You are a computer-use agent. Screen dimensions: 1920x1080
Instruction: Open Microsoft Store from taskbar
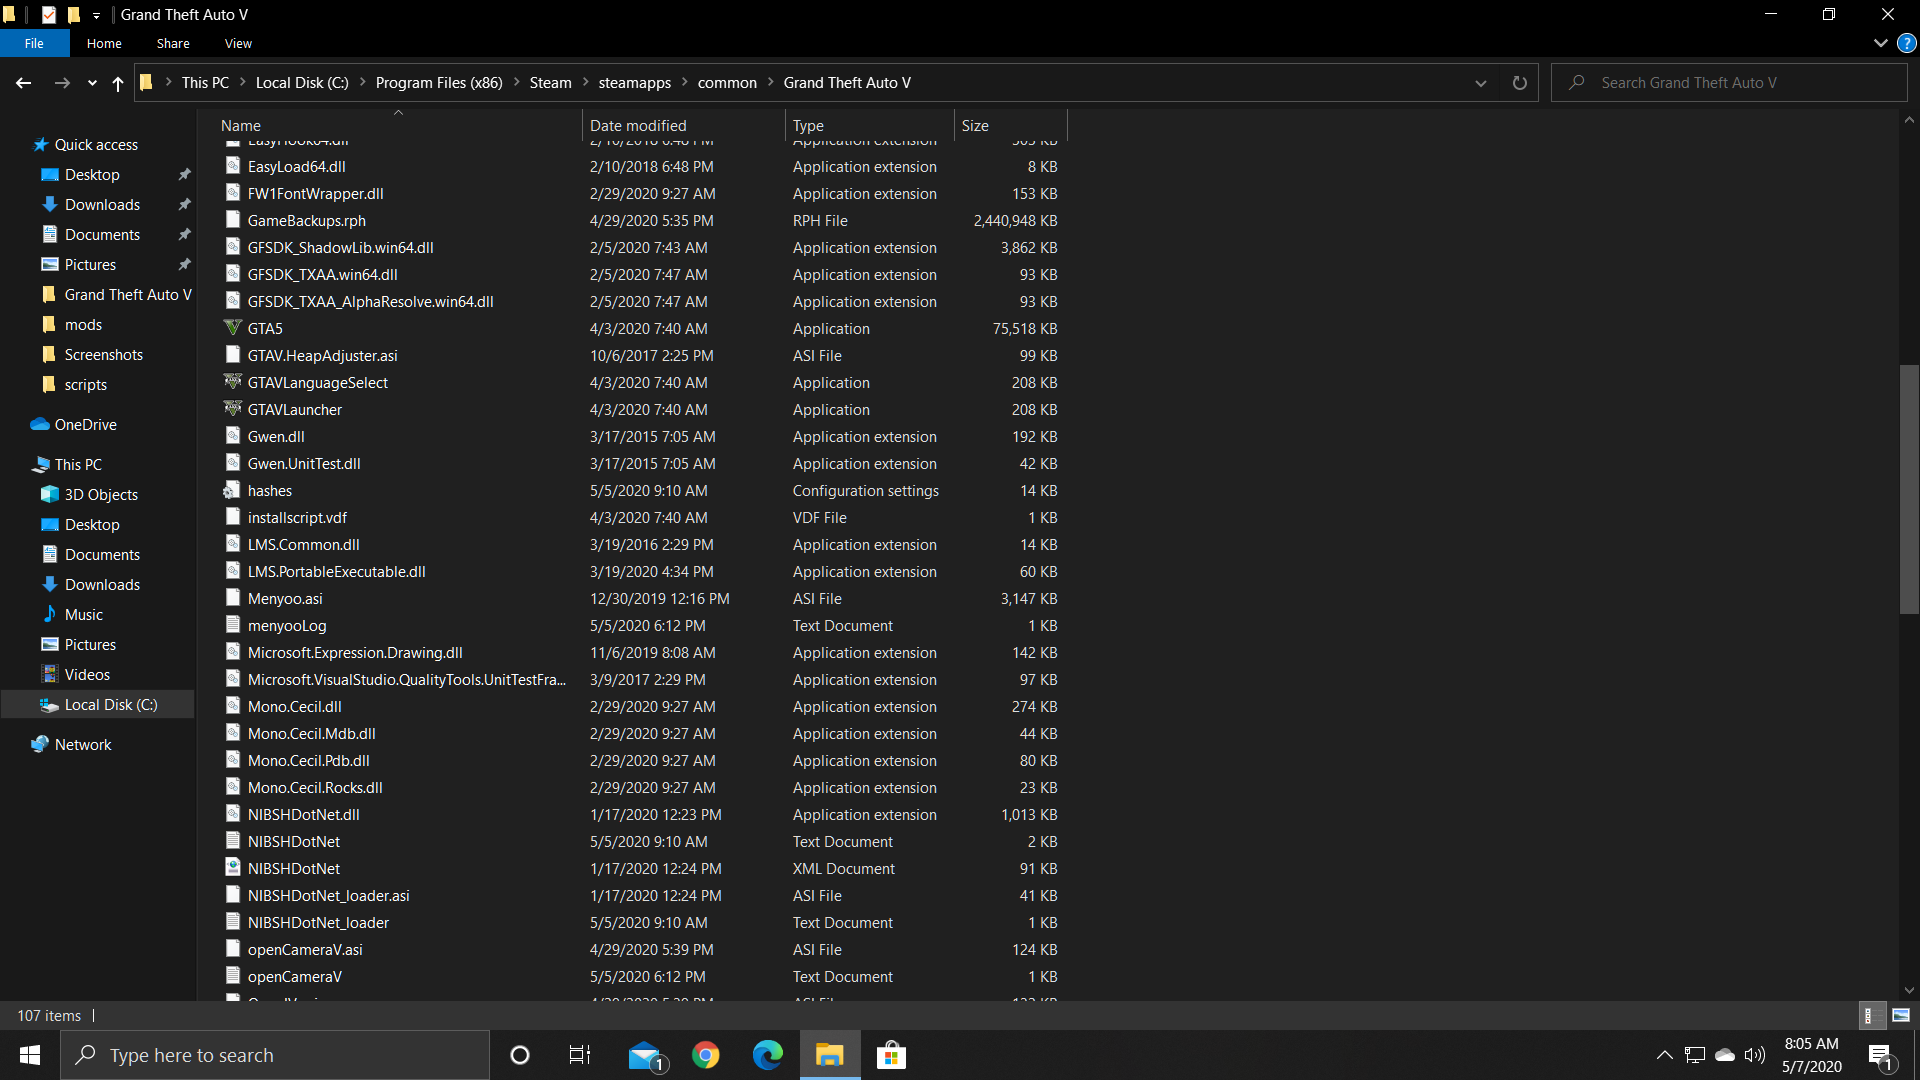tap(890, 1055)
